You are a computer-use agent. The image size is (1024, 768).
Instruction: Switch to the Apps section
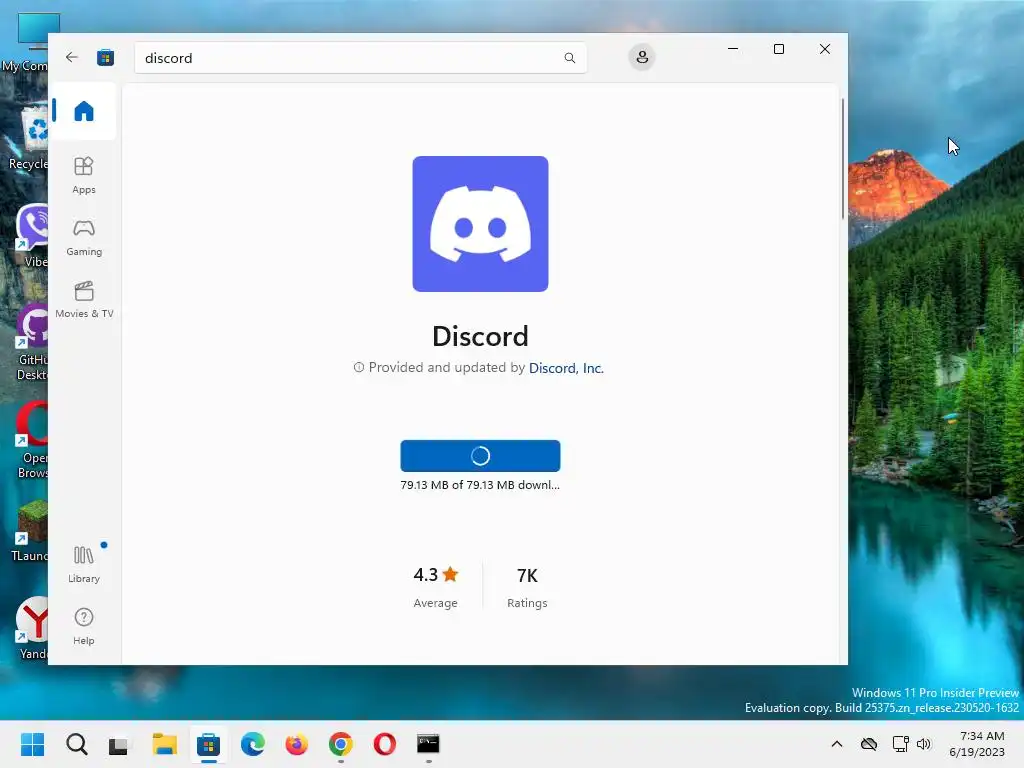click(x=84, y=175)
